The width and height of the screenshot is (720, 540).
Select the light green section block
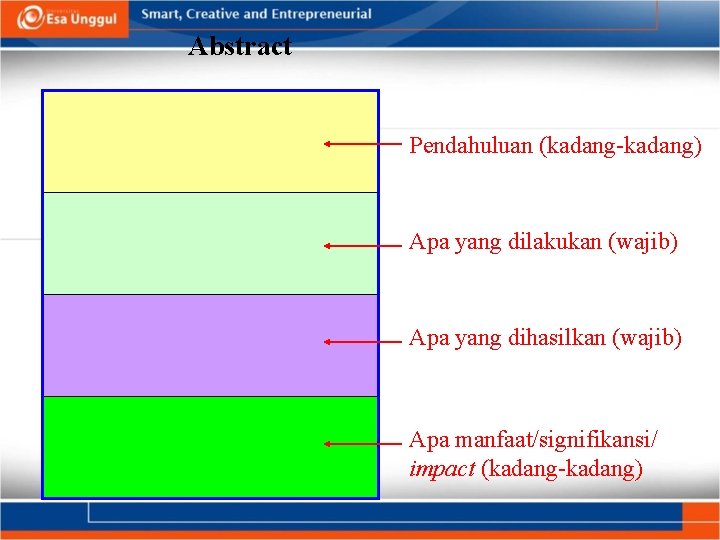click(x=210, y=243)
